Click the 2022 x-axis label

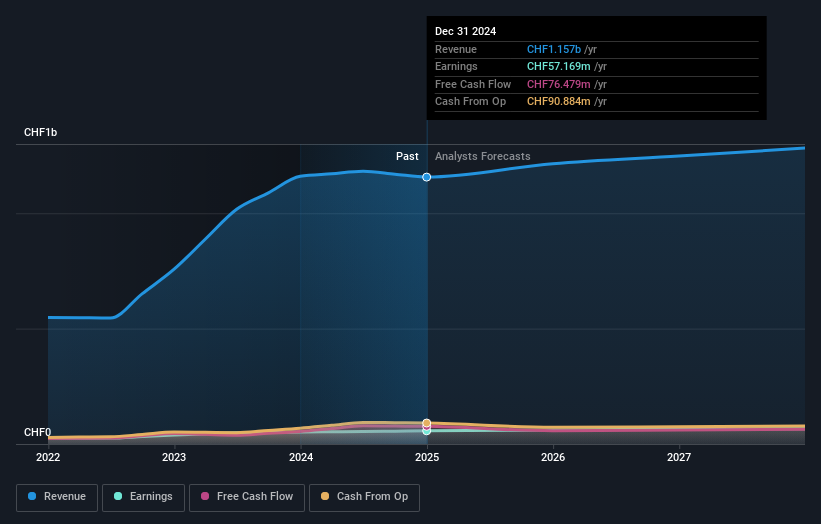[48, 457]
